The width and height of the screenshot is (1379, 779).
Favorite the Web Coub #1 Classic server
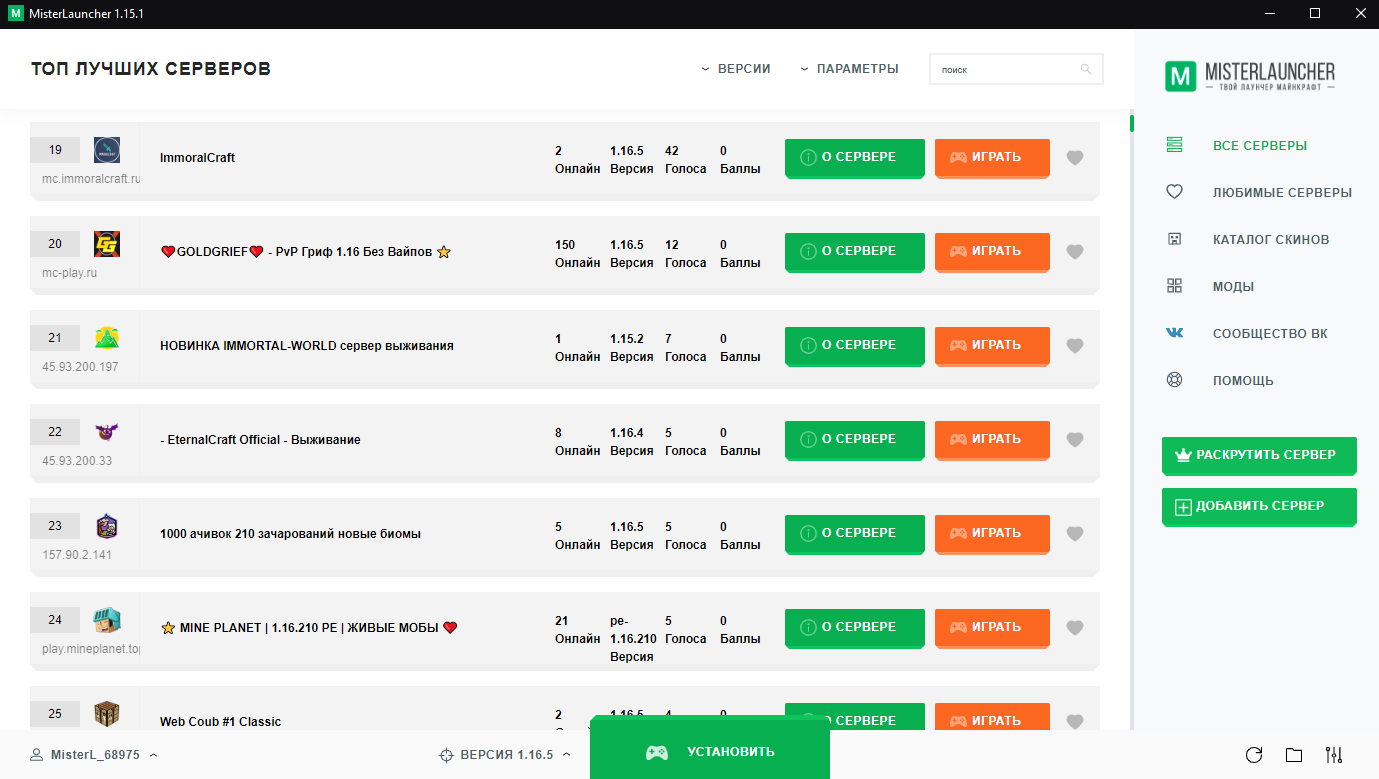coord(1075,722)
